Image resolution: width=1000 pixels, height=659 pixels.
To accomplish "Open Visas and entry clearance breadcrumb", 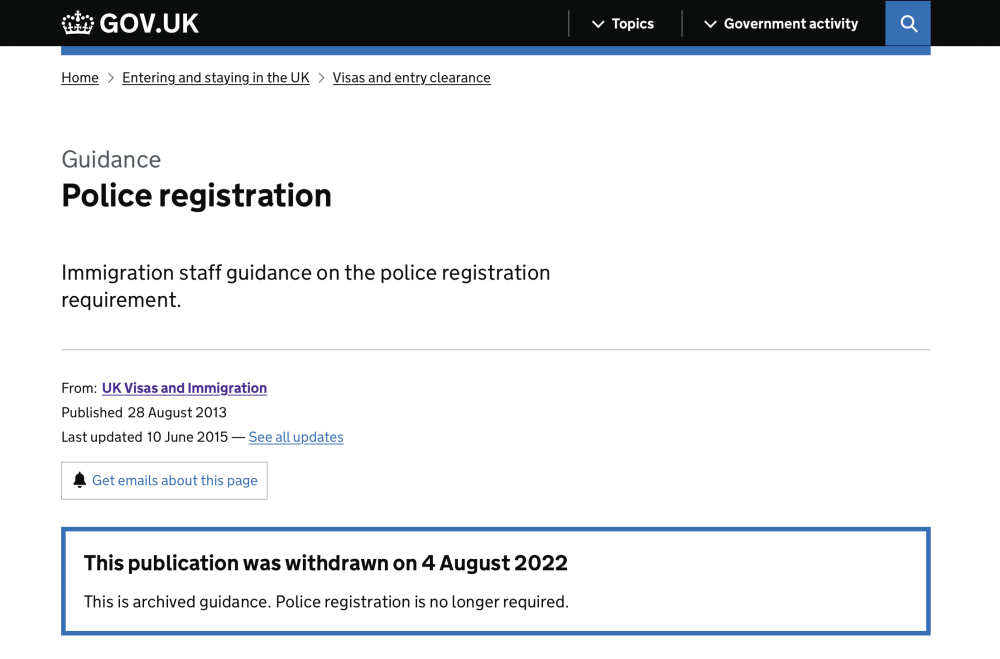I will point(411,78).
